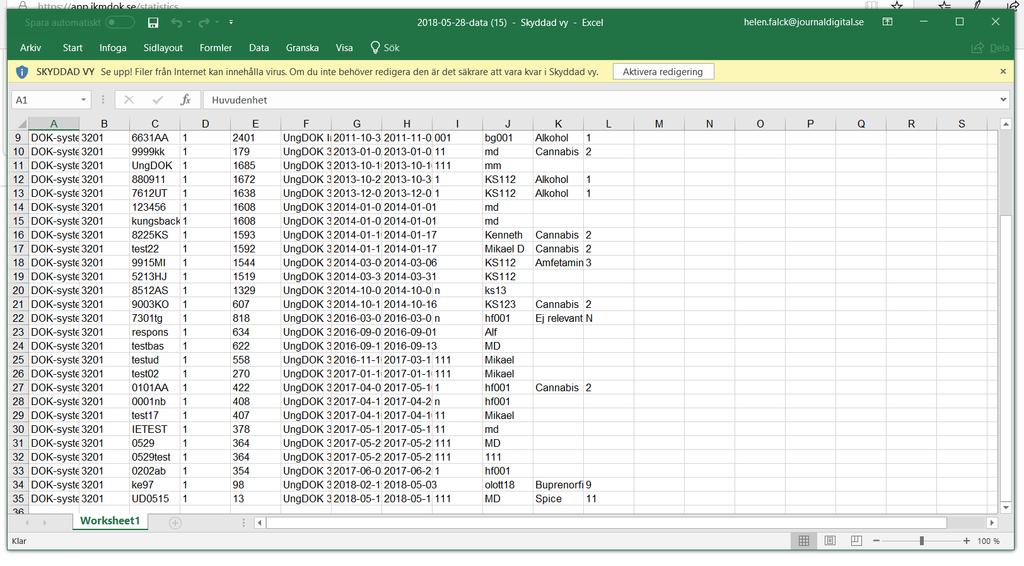Screen dimensions: 1024x566
Task: Click the shield icon in Protected View bar
Action: tap(22, 72)
